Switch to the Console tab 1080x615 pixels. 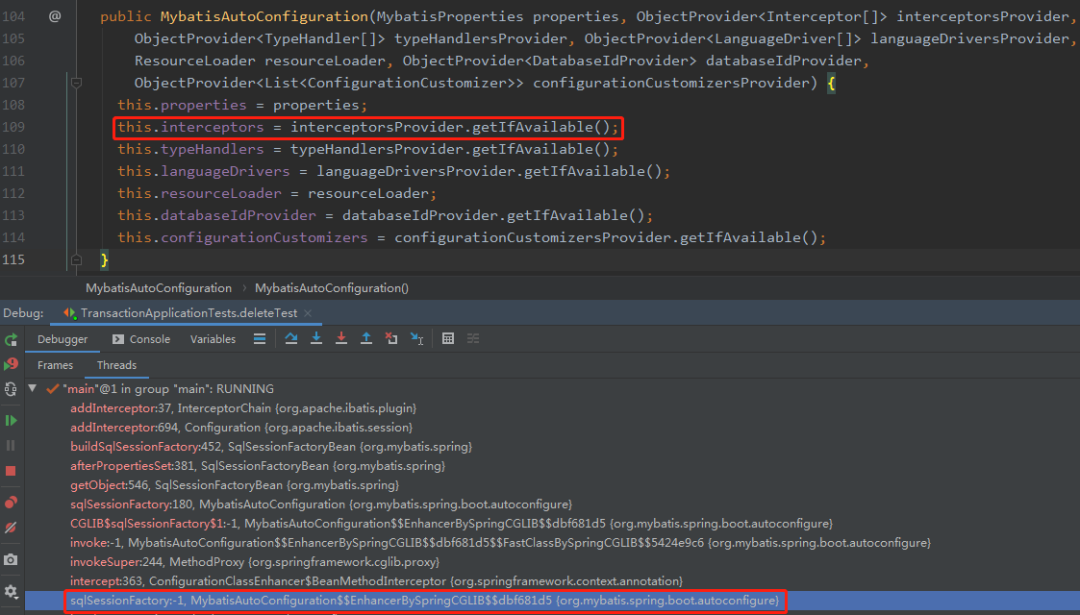click(141, 339)
